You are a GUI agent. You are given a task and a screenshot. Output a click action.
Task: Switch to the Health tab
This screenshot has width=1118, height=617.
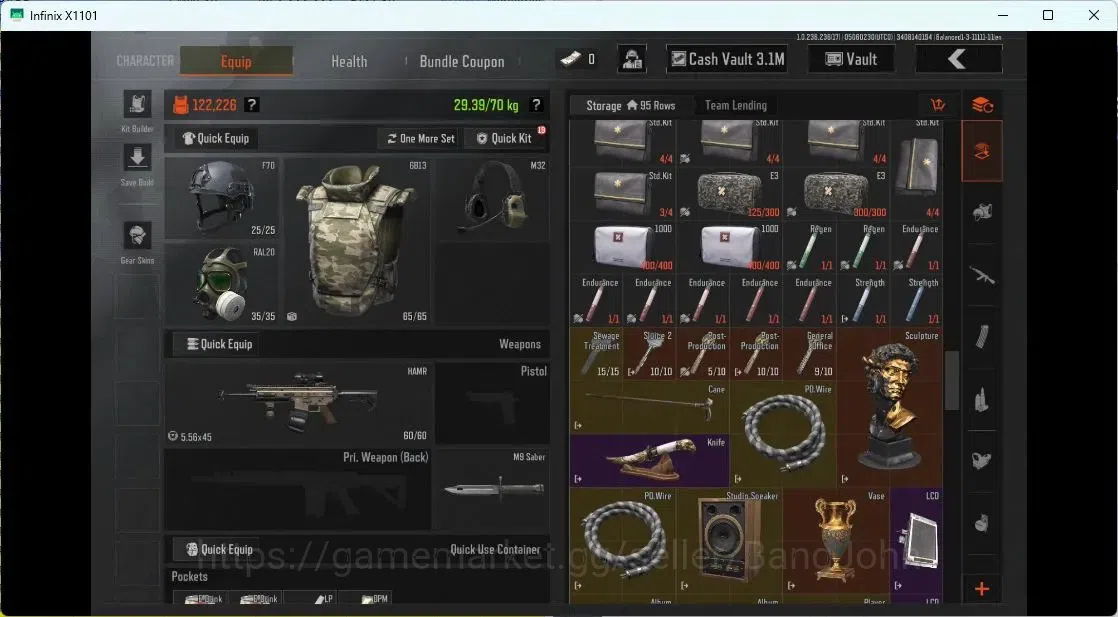coord(349,61)
